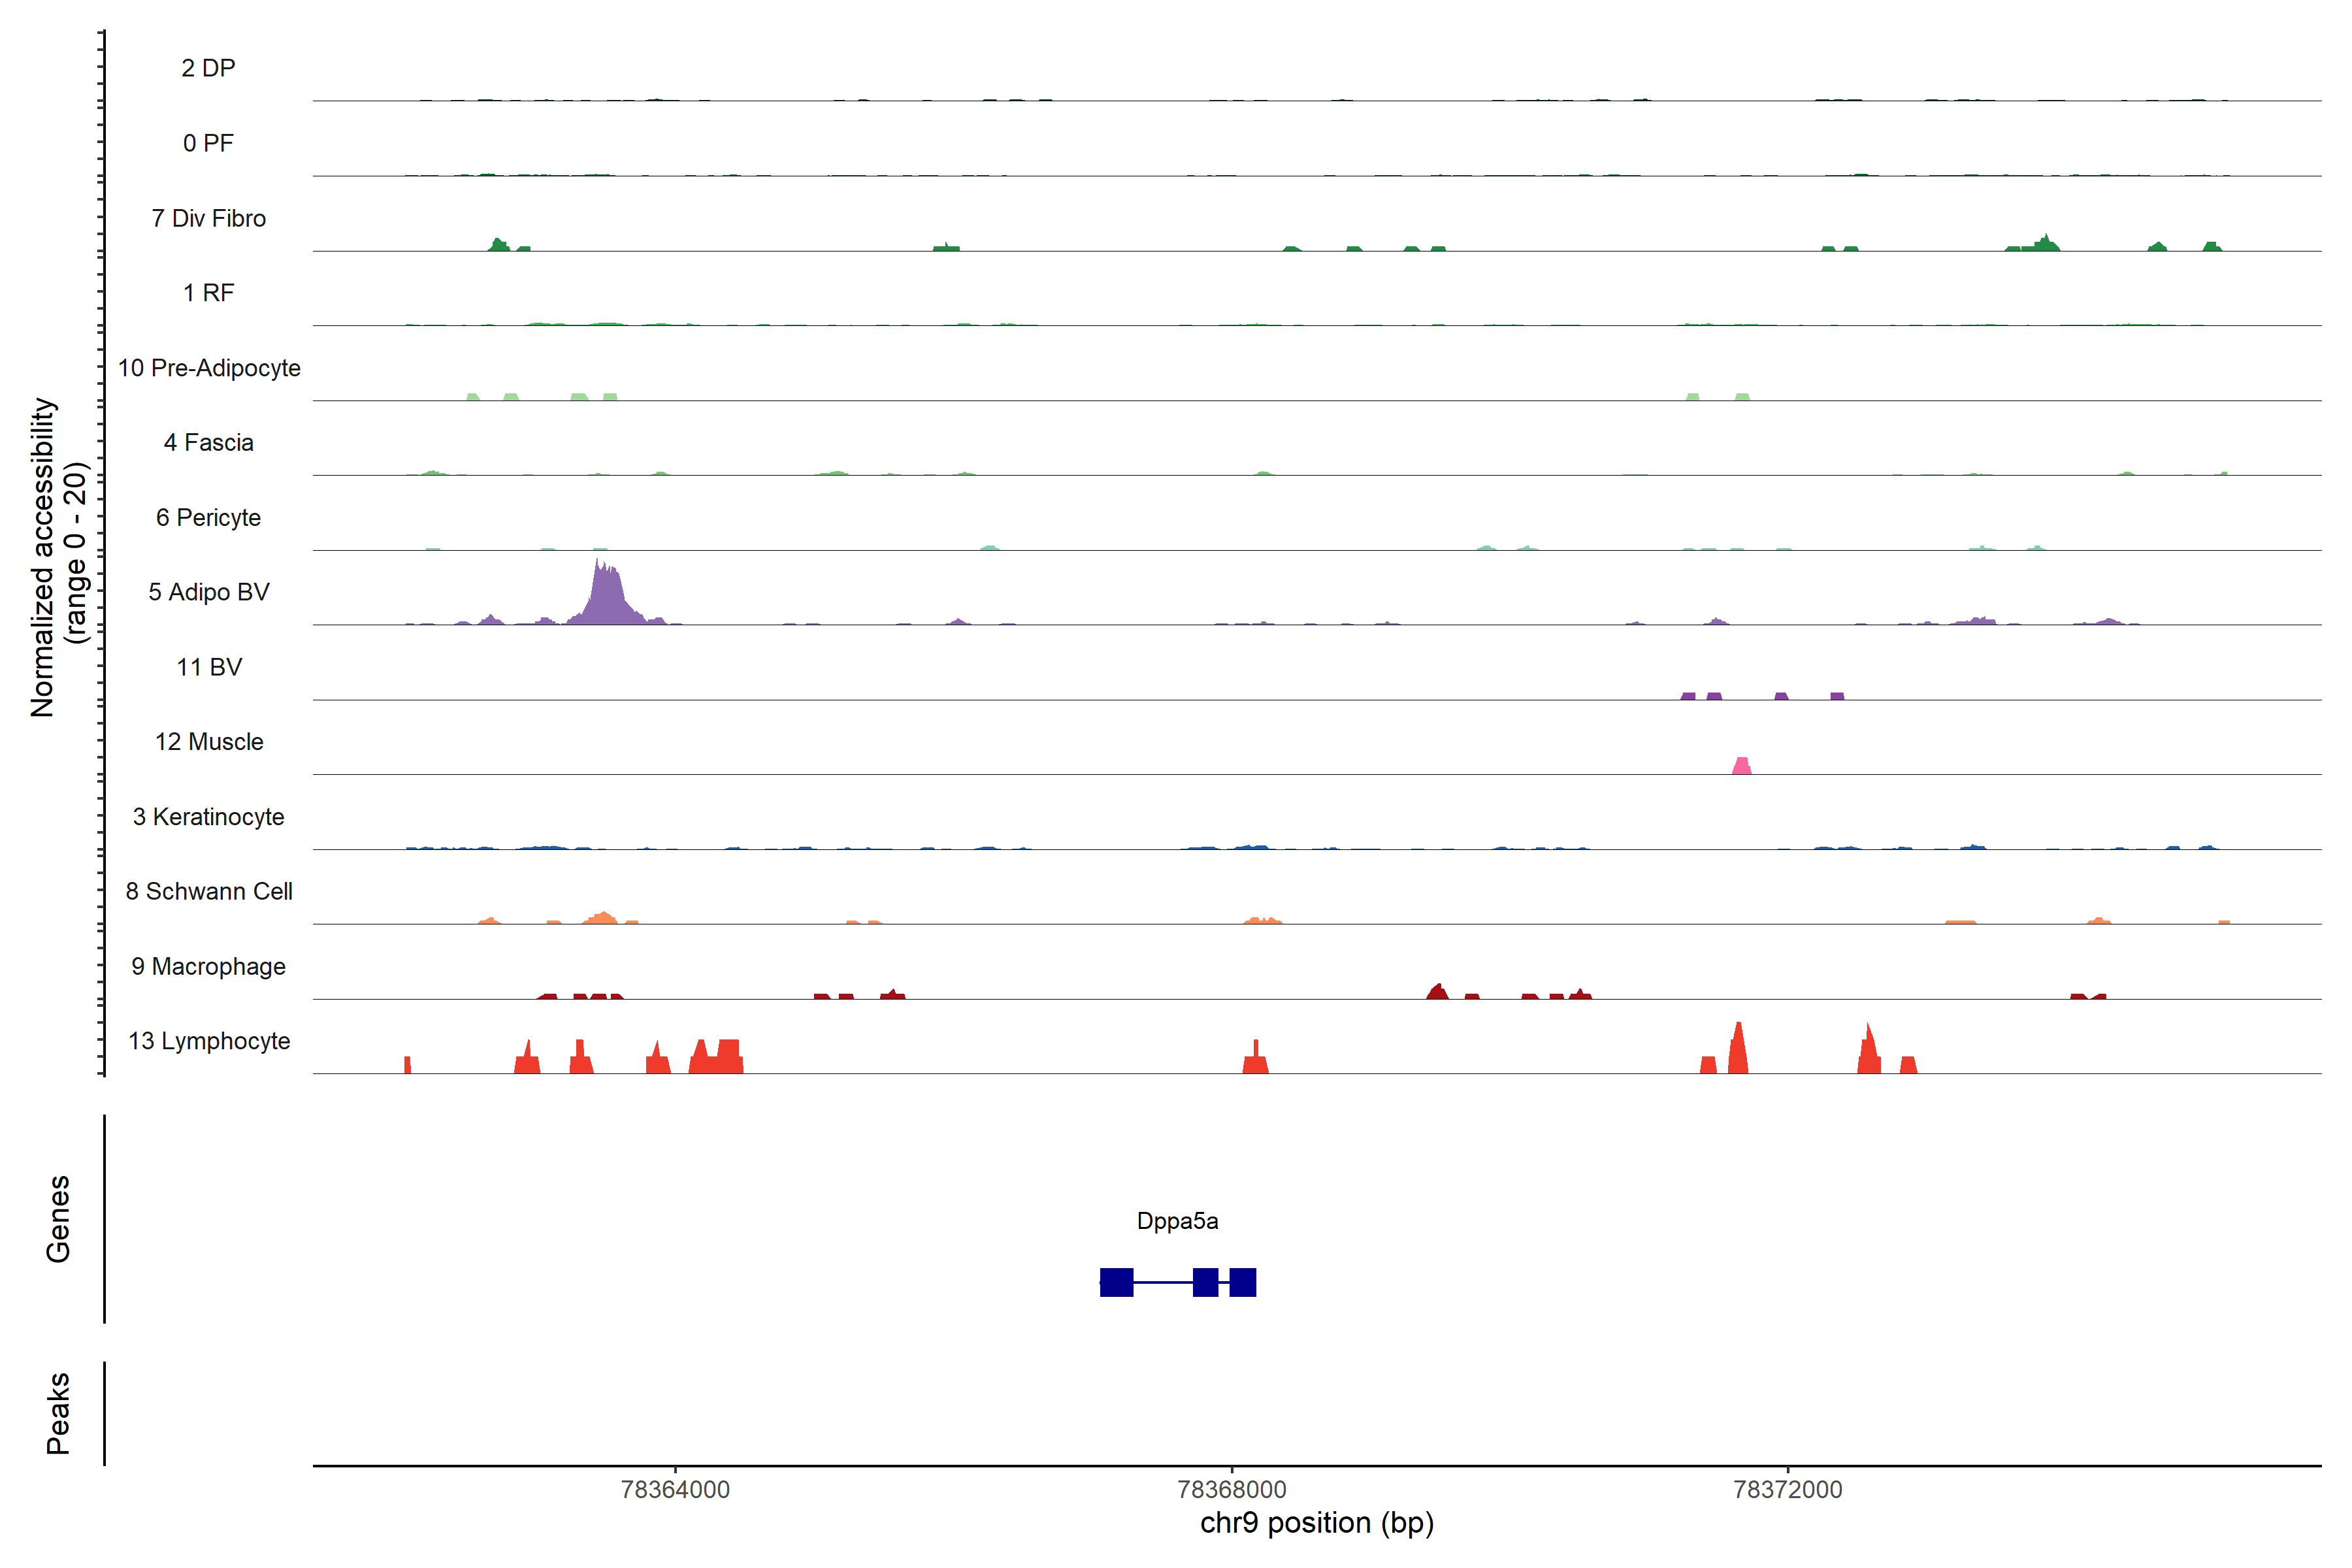Click the 78372000 axis tick label

tap(1787, 1489)
